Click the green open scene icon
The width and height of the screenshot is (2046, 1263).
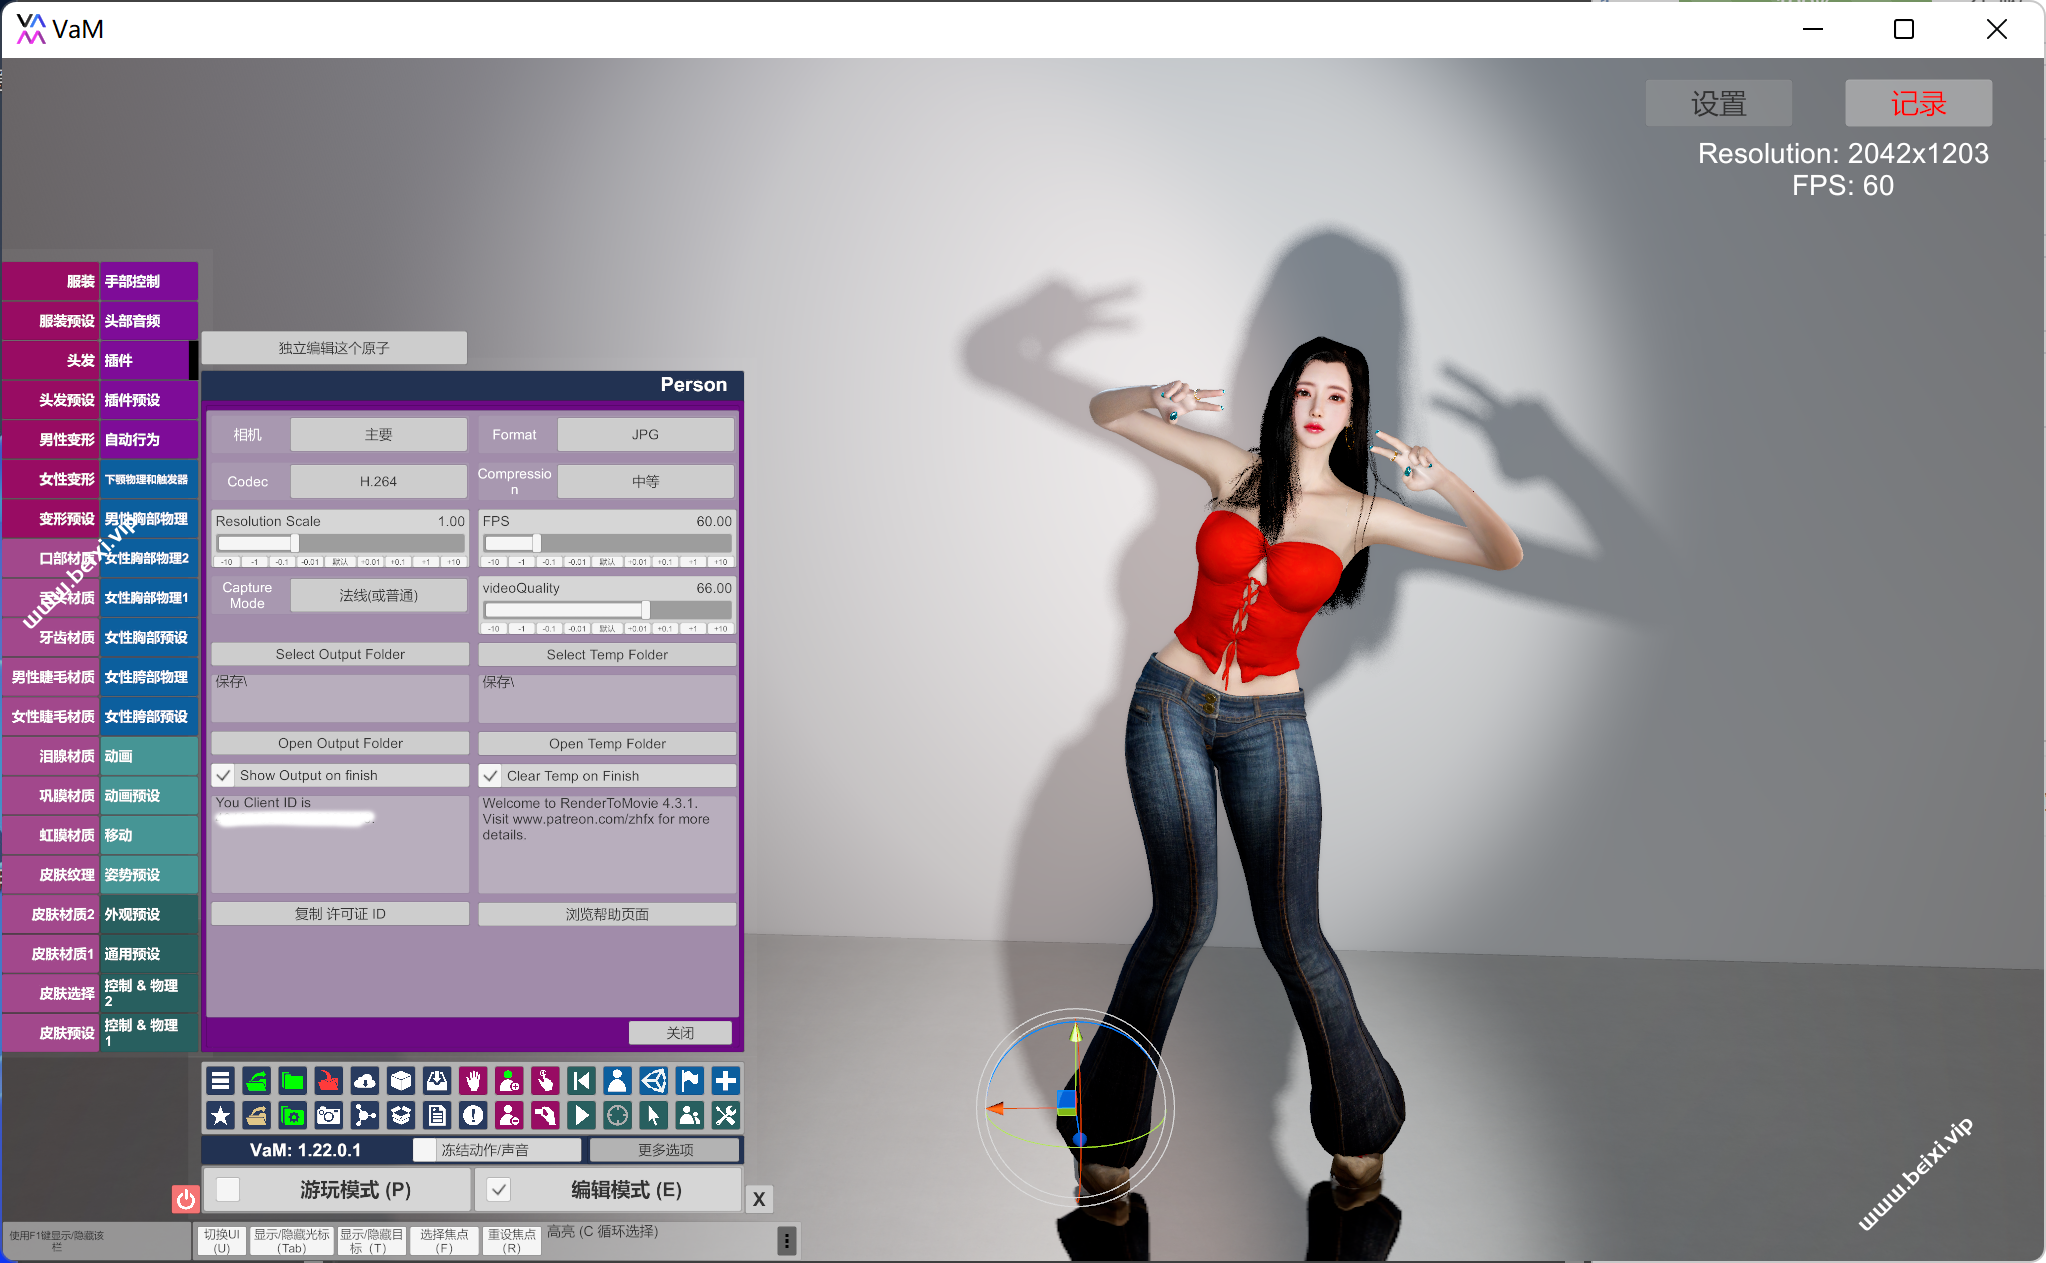(257, 1081)
